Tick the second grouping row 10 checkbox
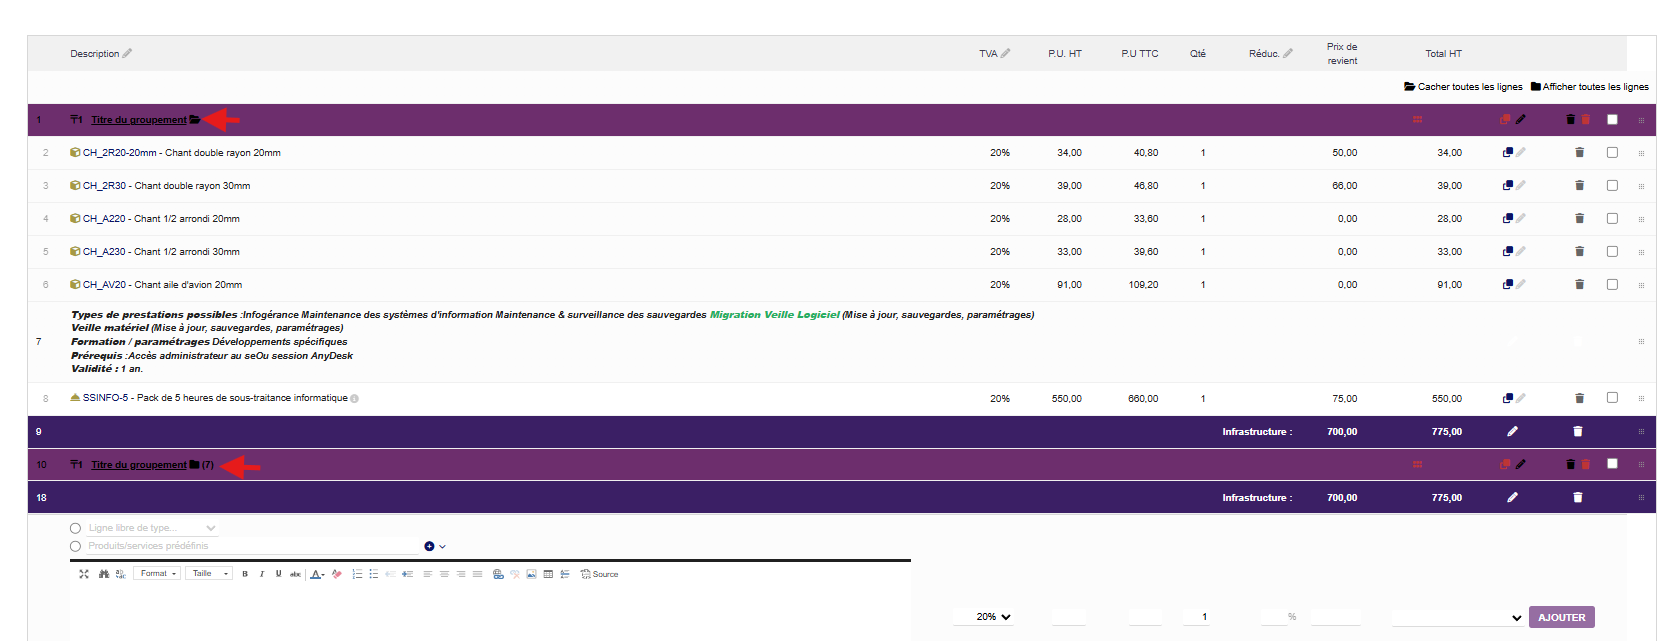1680x641 pixels. click(1612, 463)
